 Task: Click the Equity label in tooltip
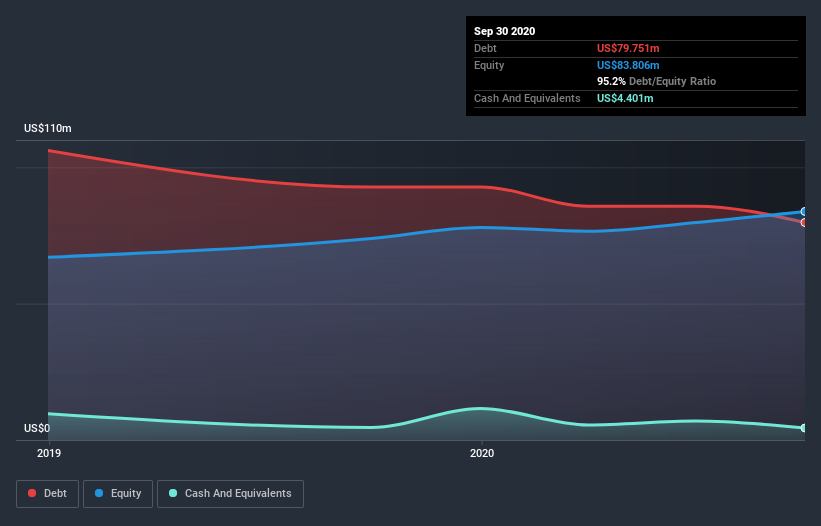tap(489, 65)
